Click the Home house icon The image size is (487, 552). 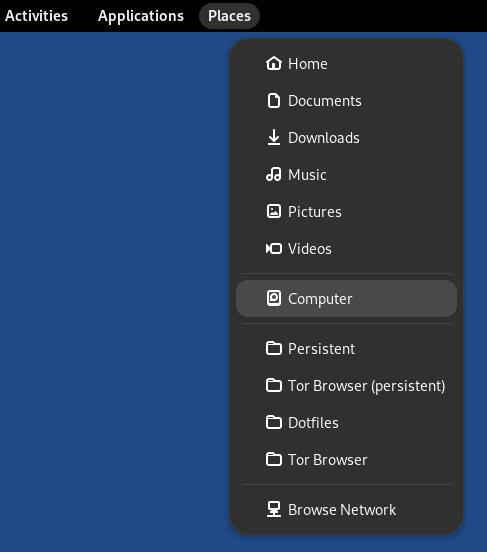click(274, 64)
